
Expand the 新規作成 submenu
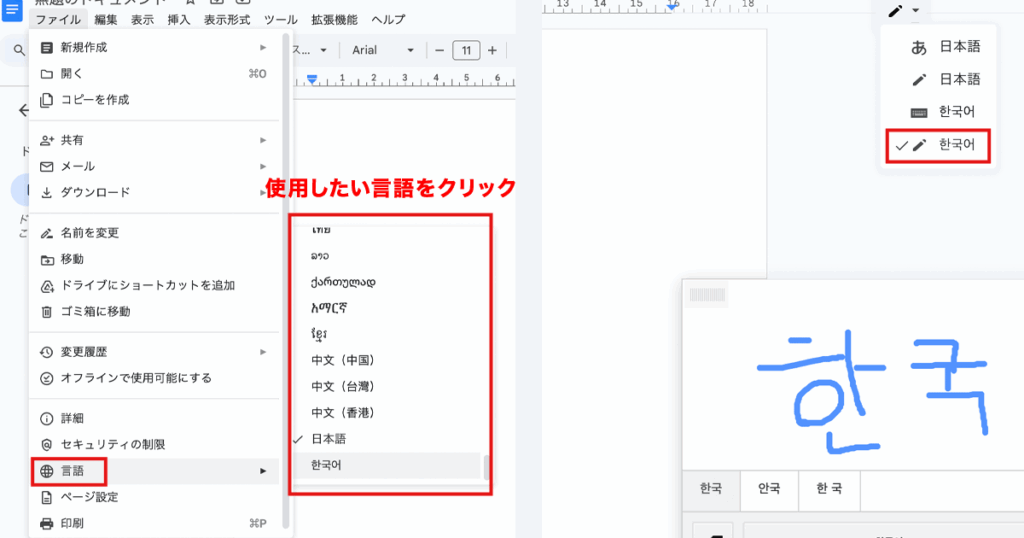click(155, 48)
